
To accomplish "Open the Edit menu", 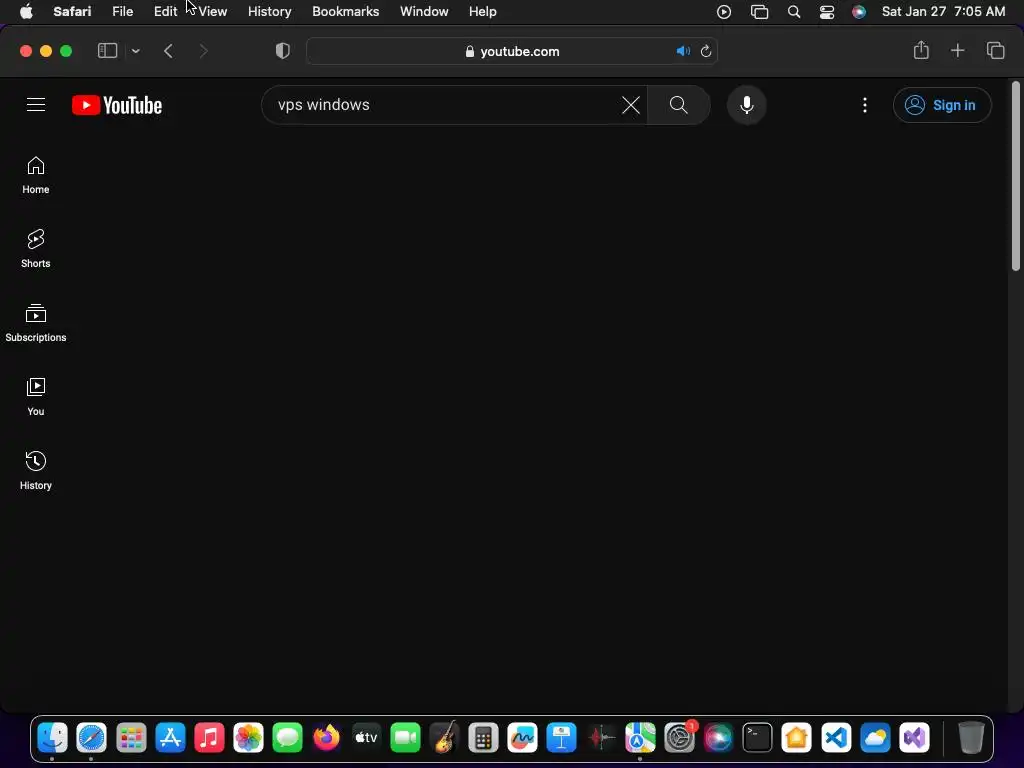I will pos(165,12).
